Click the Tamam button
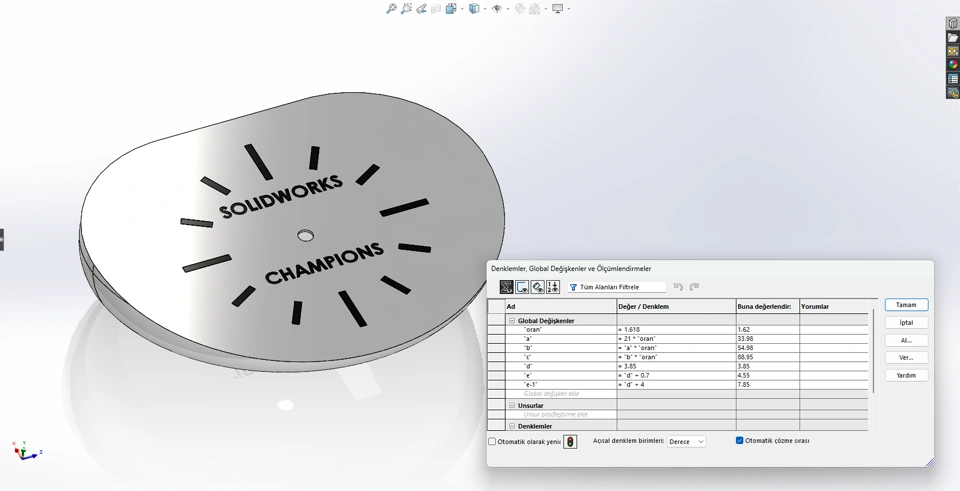The width and height of the screenshot is (960, 491). pyautogui.click(x=906, y=305)
